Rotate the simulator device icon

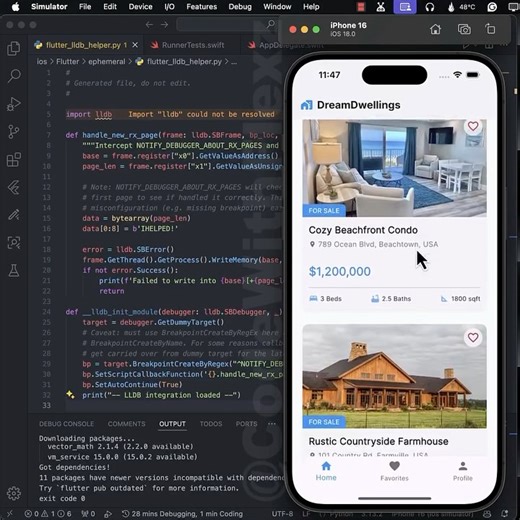click(490, 29)
